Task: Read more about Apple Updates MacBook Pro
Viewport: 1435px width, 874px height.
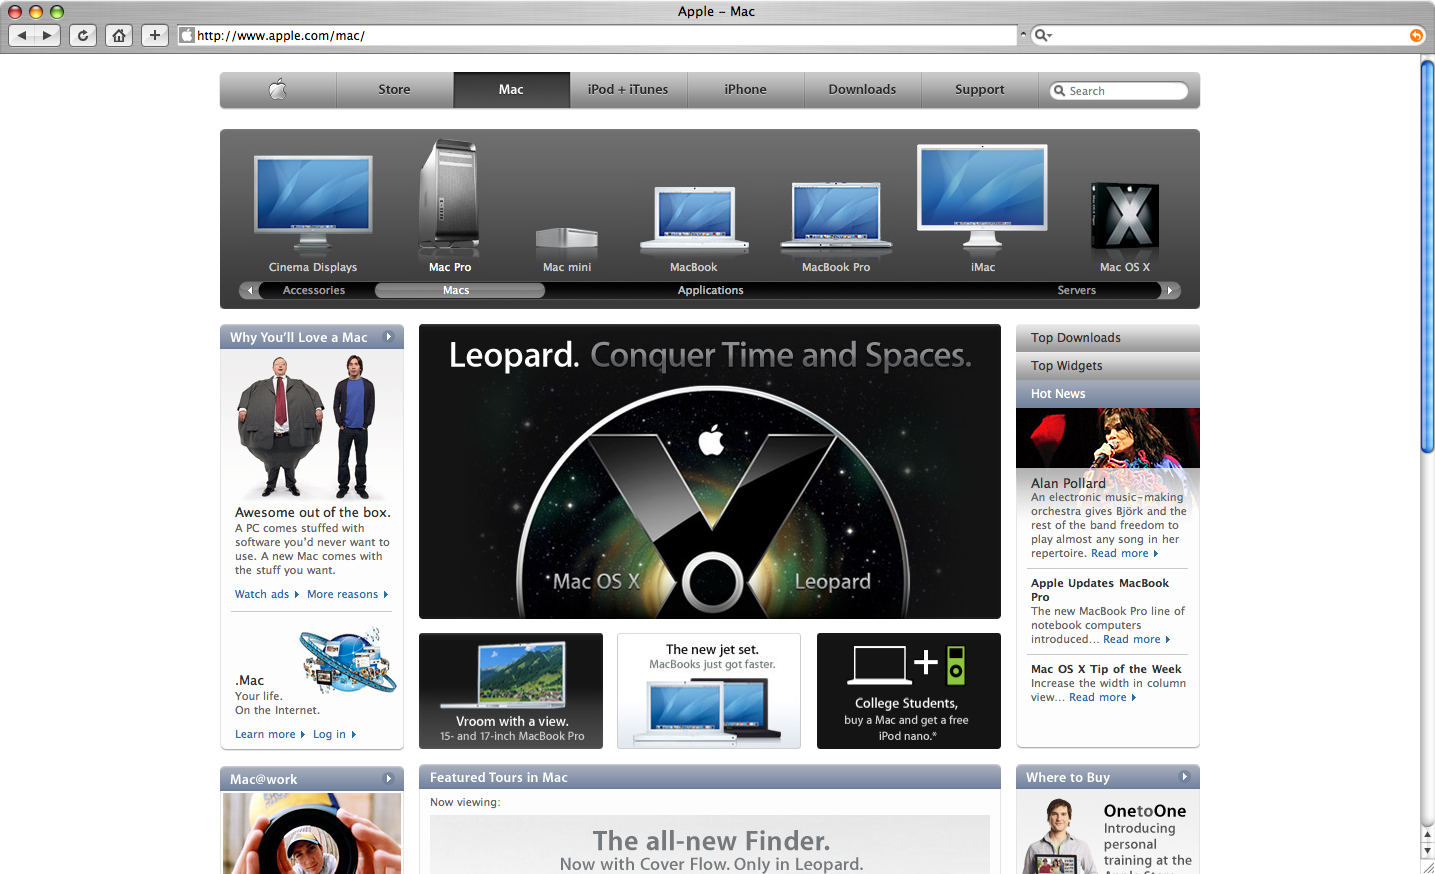Action: point(1136,639)
